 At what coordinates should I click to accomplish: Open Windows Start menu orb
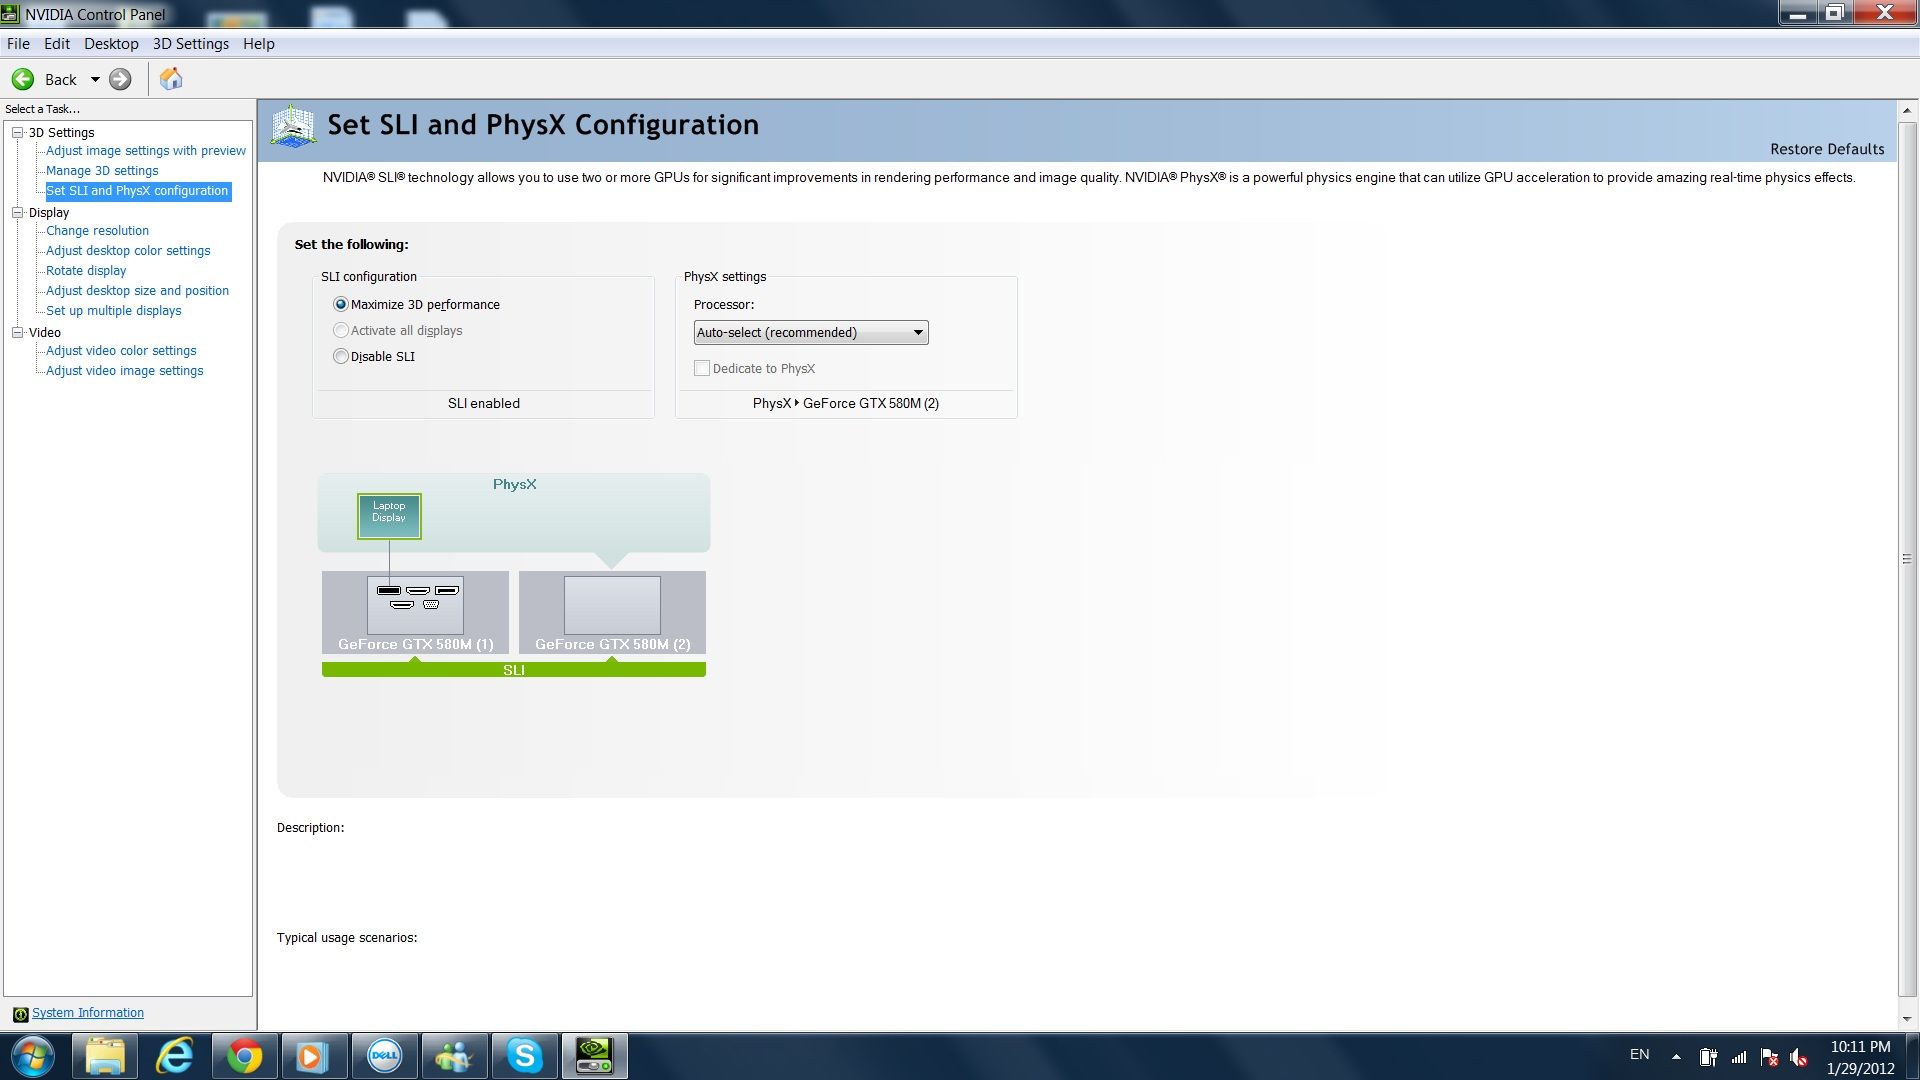(x=32, y=1056)
